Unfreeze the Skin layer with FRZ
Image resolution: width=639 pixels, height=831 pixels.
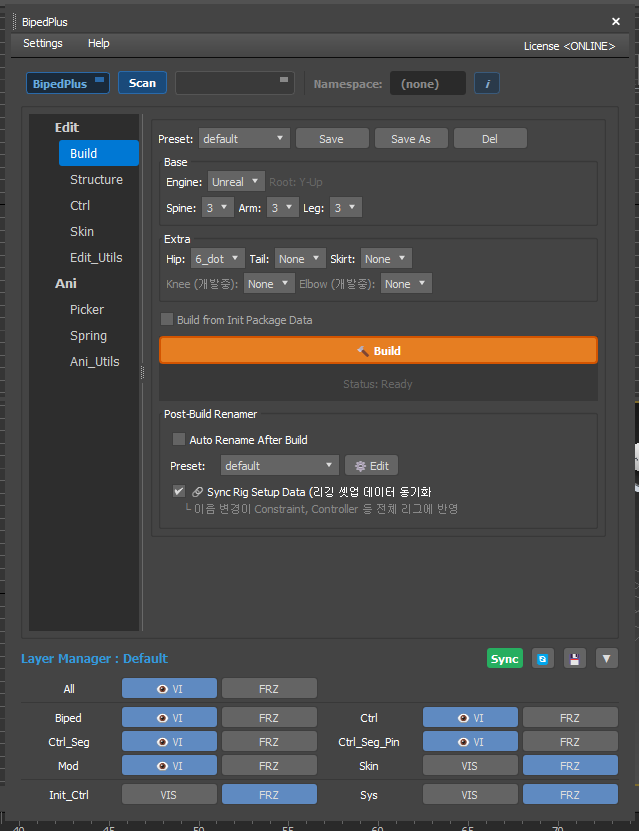569,766
